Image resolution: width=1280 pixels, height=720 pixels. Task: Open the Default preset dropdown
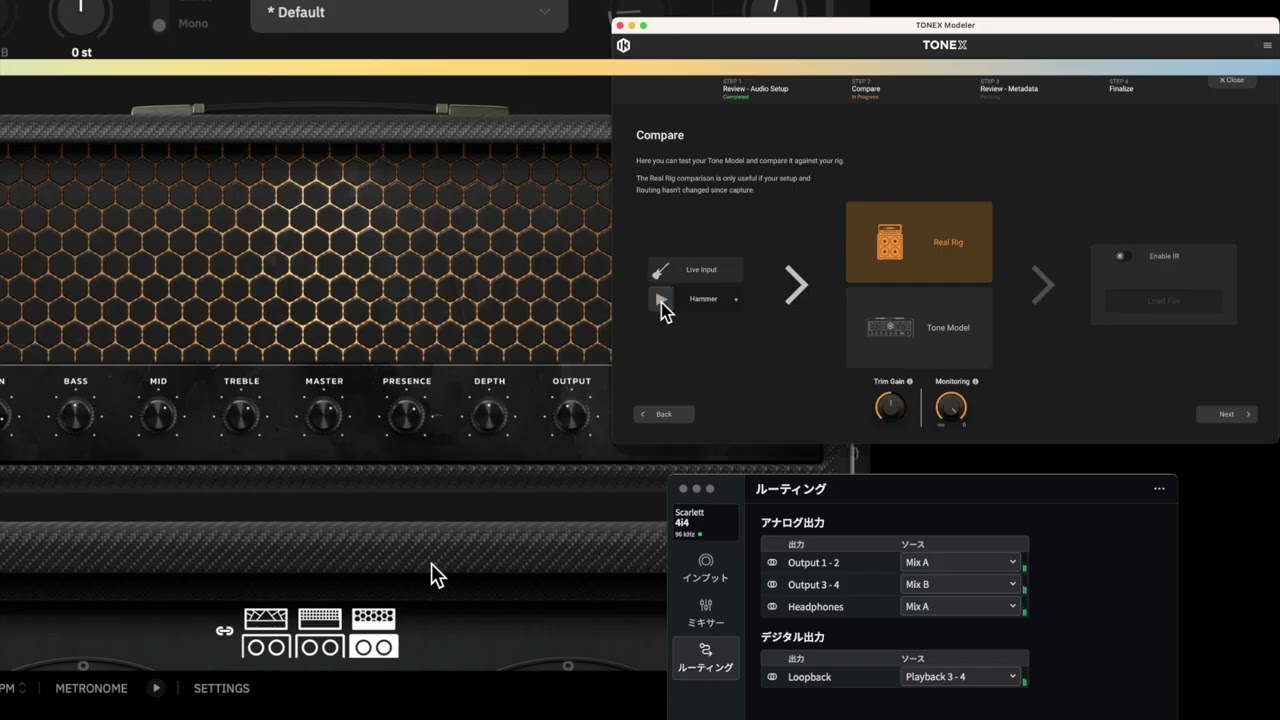point(409,12)
